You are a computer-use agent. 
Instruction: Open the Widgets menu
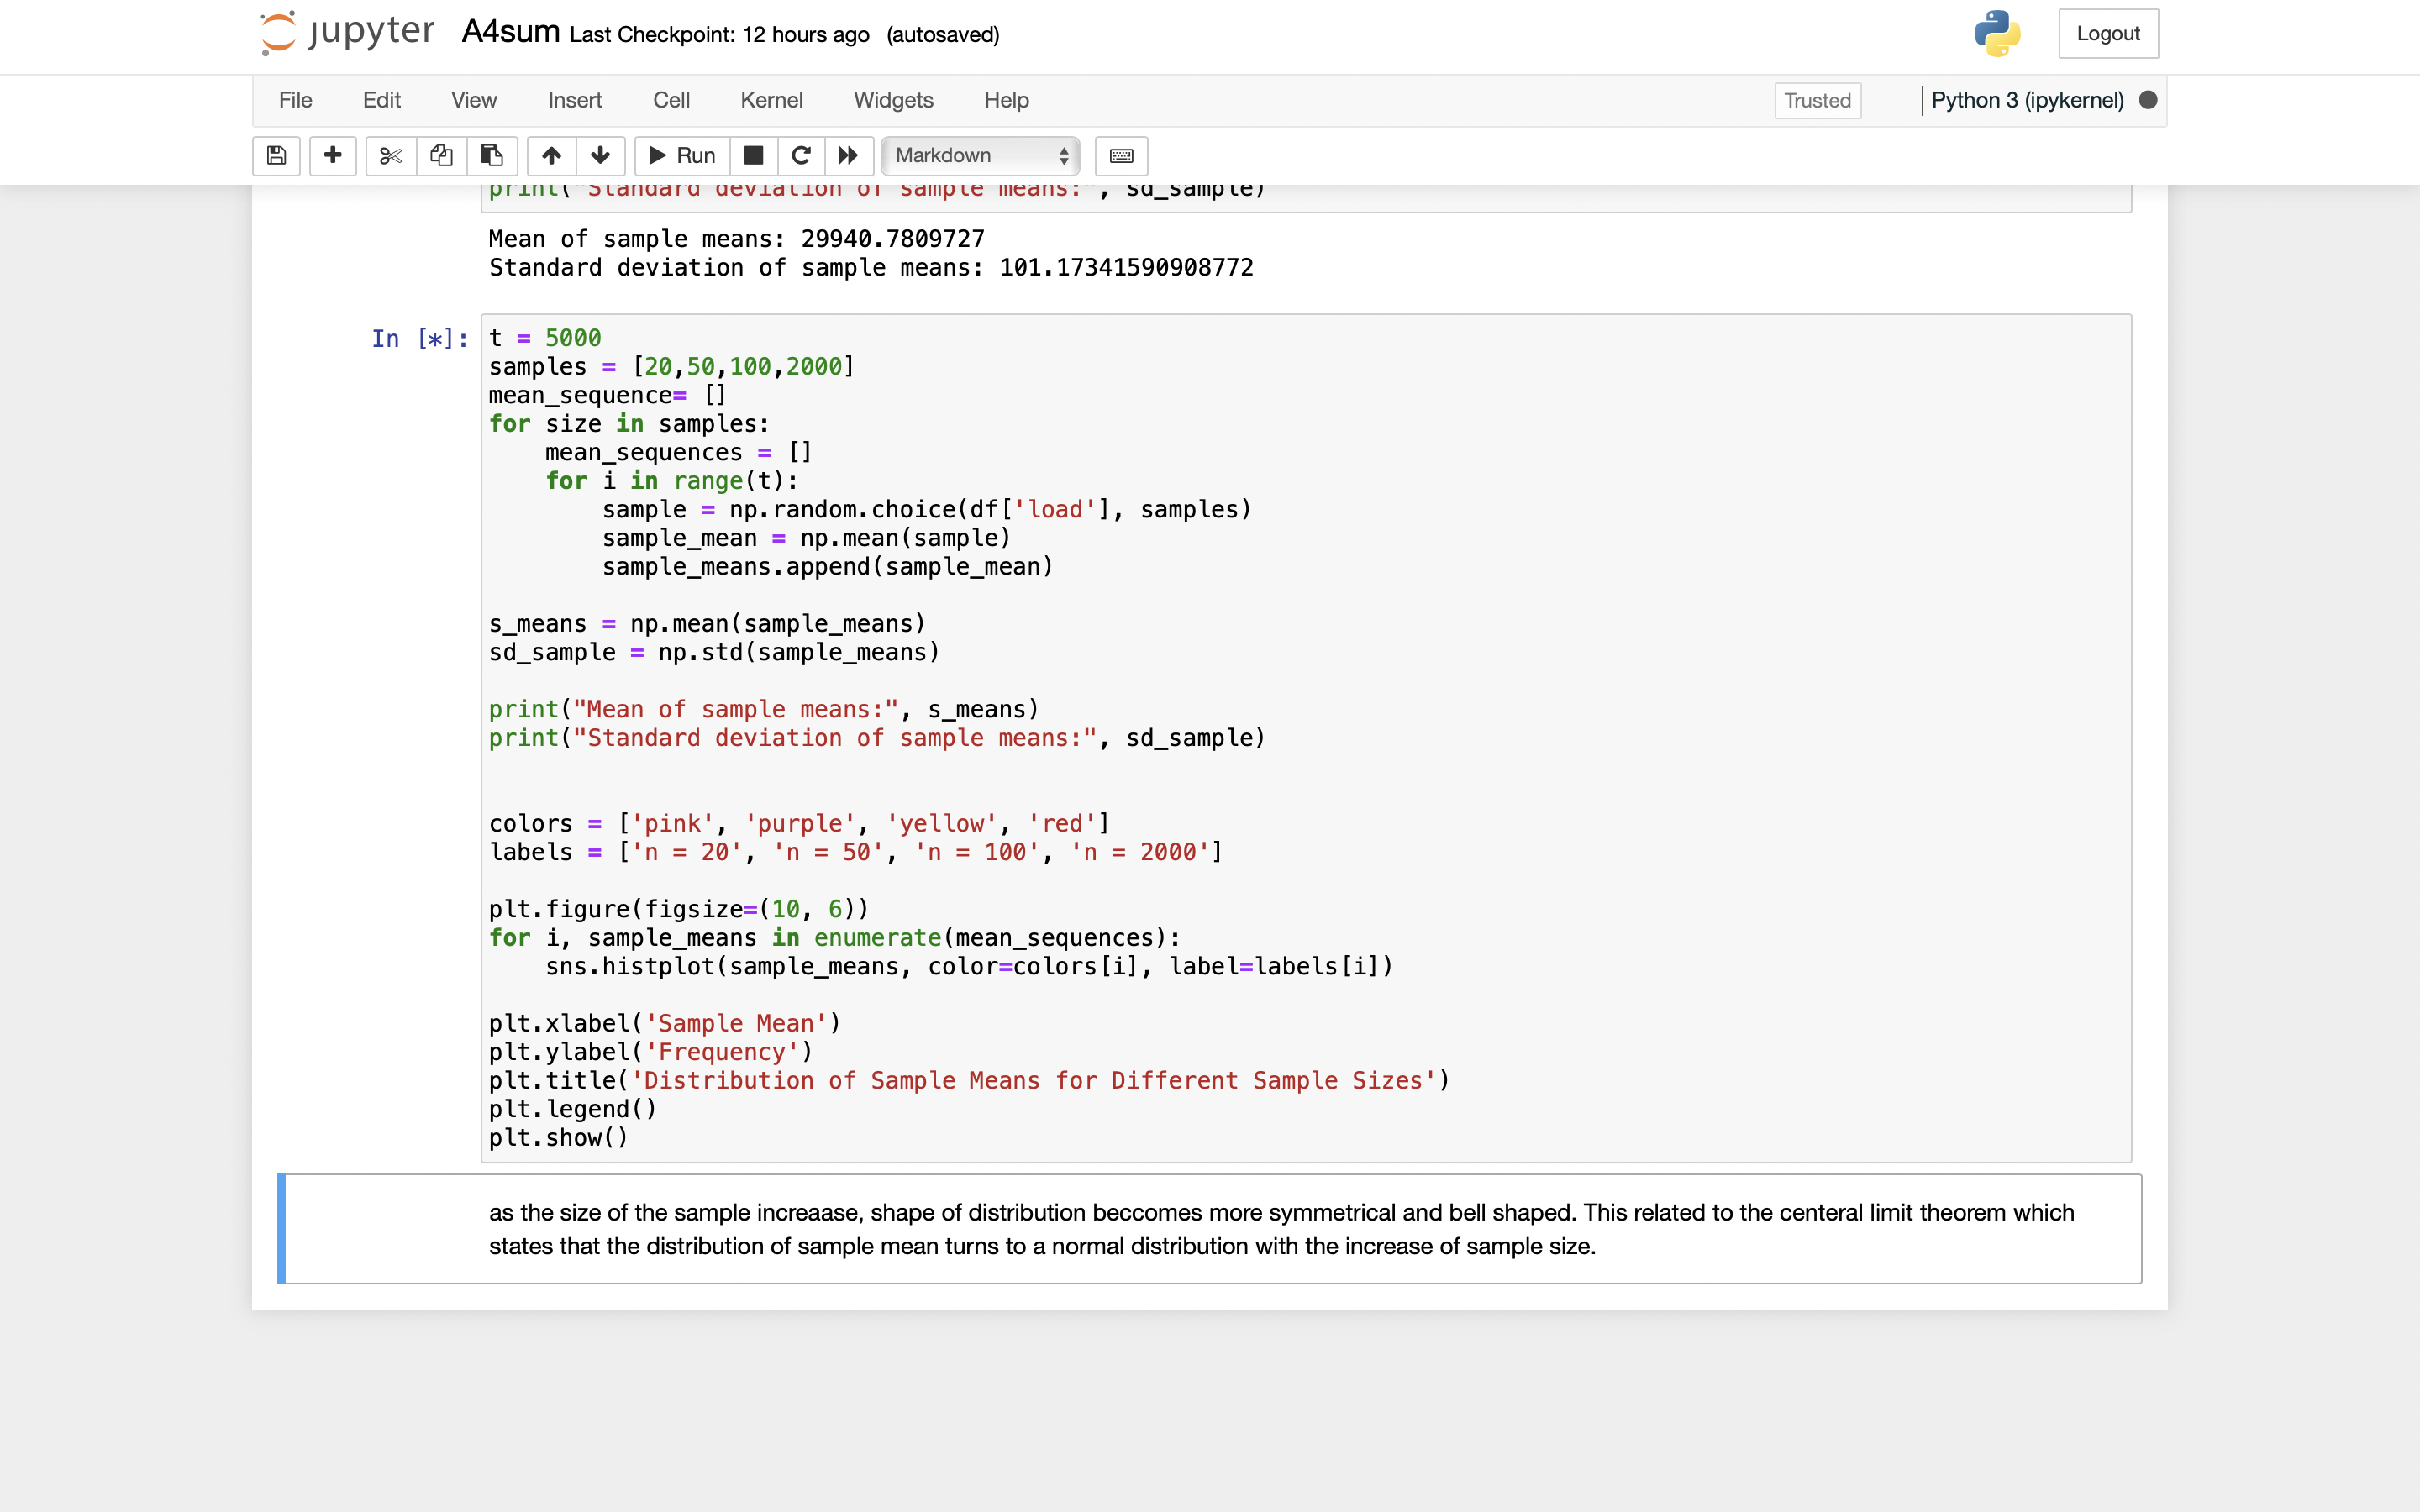pyautogui.click(x=893, y=100)
